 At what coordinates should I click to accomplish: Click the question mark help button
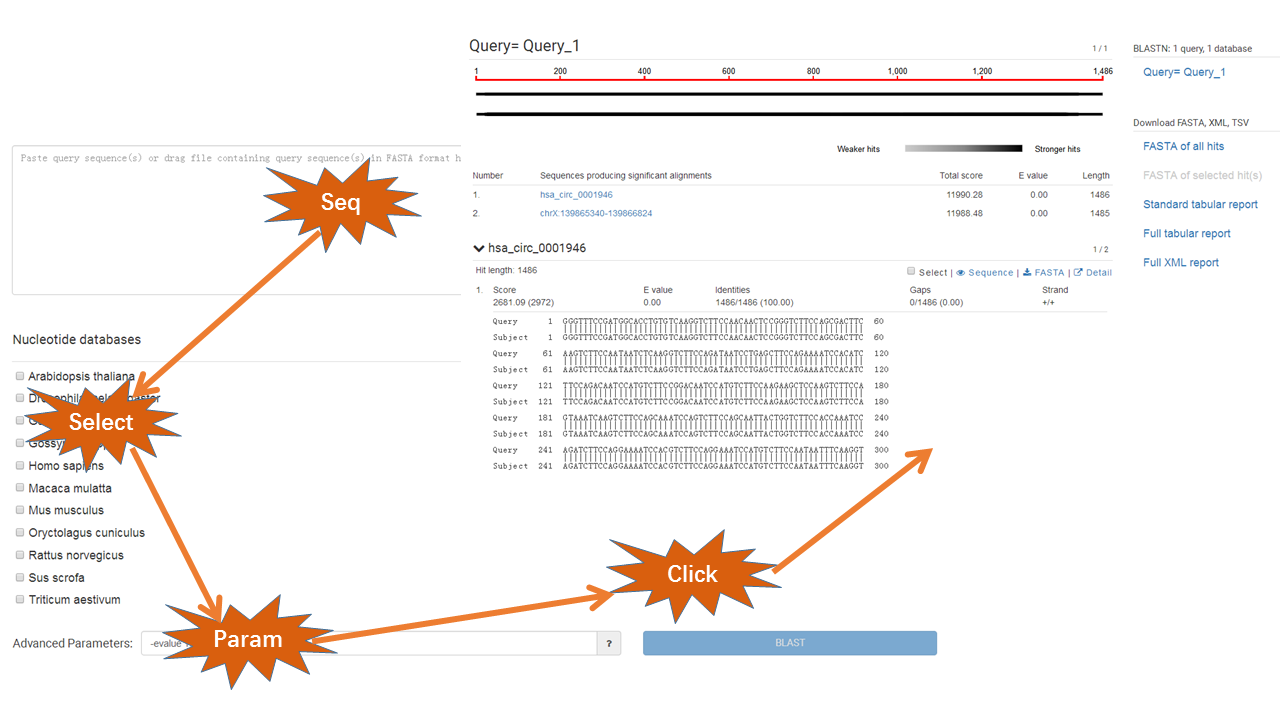608,644
